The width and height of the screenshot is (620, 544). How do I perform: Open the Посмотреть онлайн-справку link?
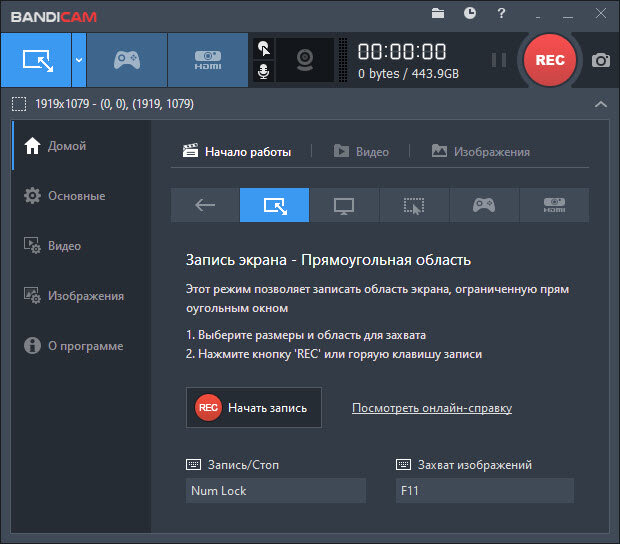pos(432,408)
